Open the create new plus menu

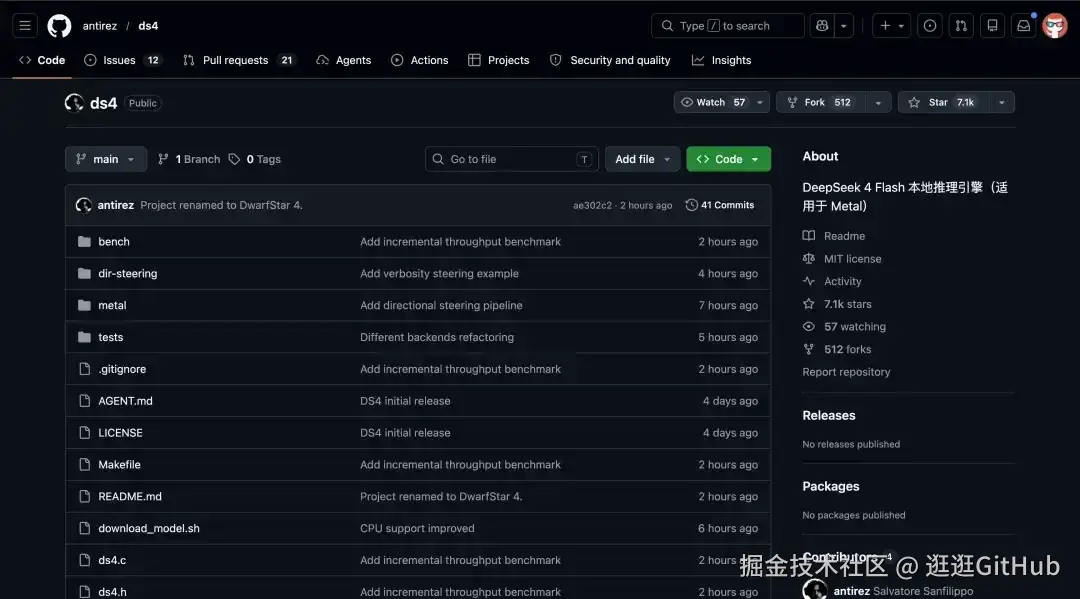891,25
